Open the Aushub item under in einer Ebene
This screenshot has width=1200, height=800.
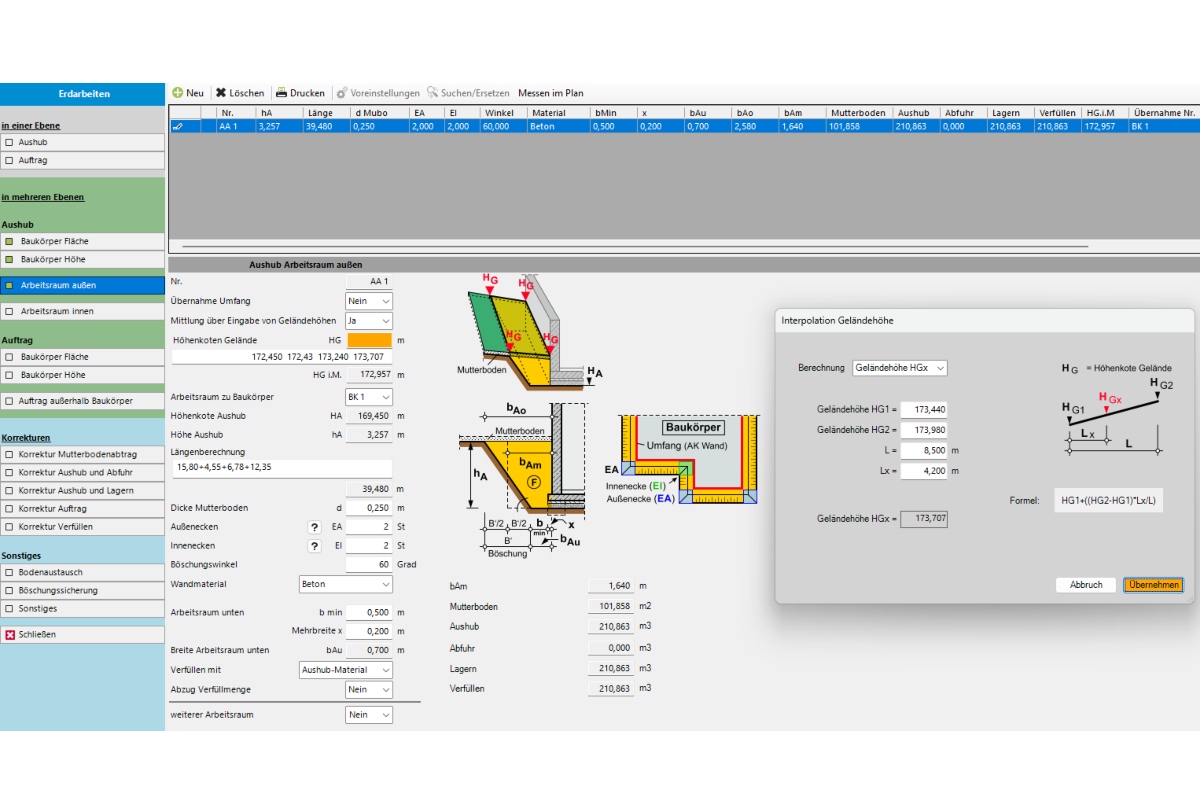pyautogui.click(x=82, y=143)
